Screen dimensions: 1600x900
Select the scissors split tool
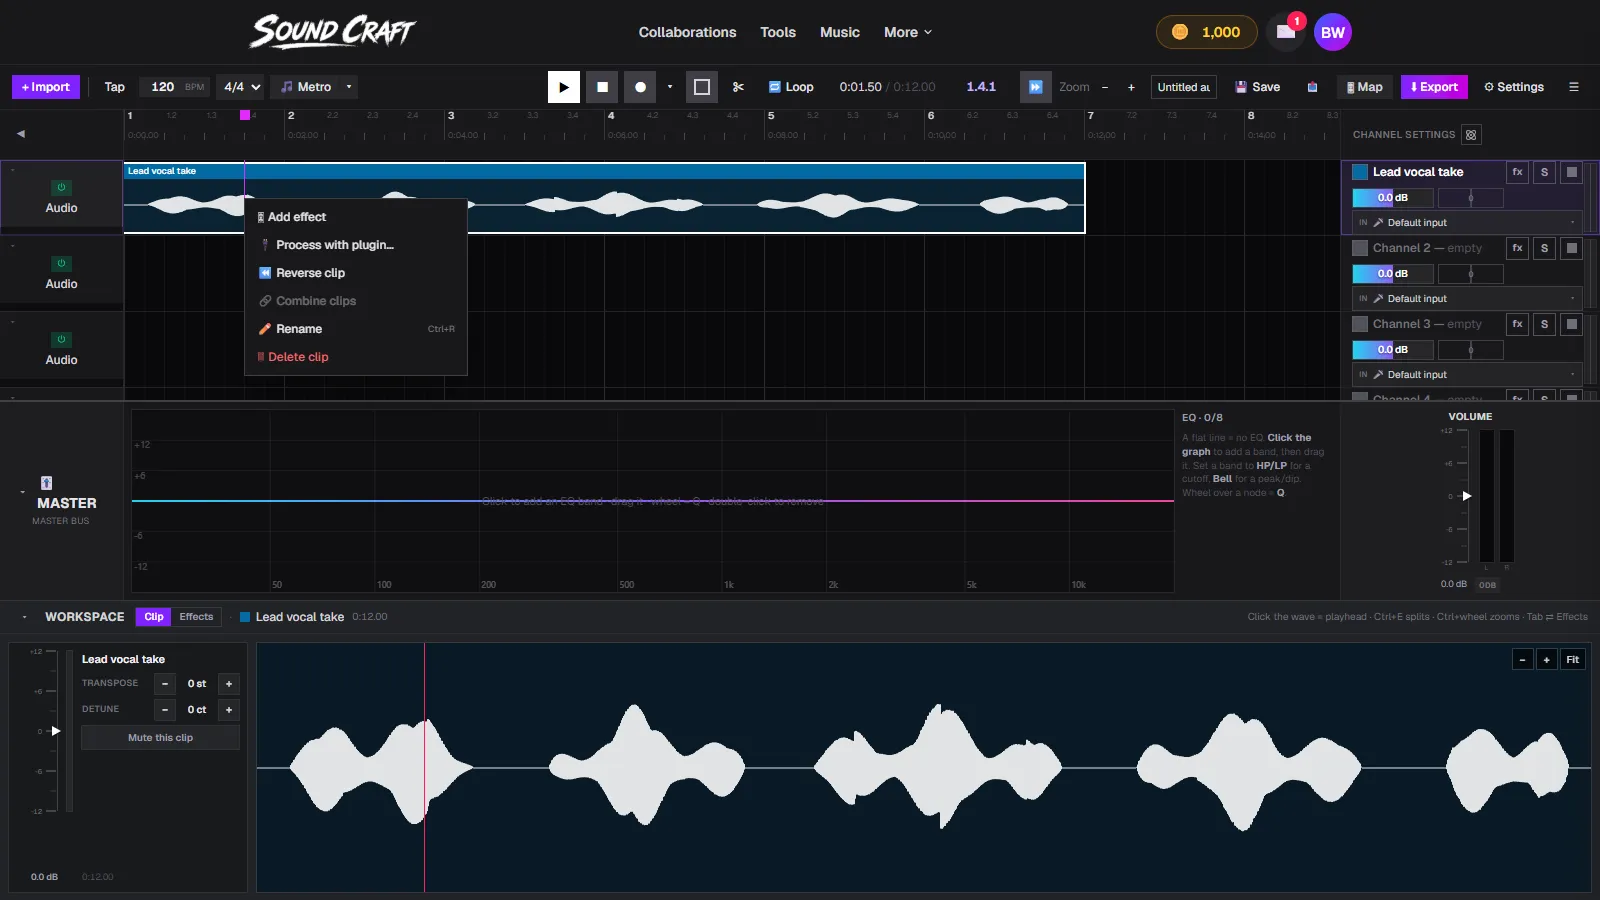[738, 87]
